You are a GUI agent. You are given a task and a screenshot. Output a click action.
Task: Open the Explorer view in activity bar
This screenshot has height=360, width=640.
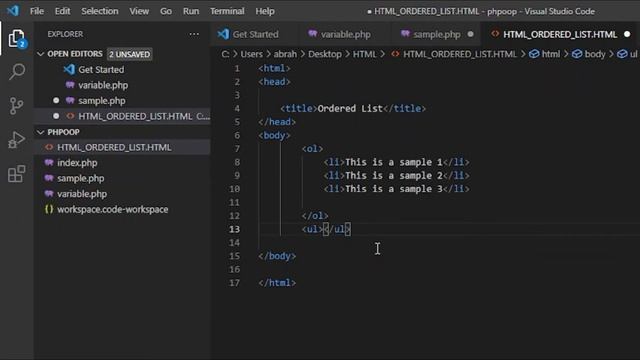pyautogui.click(x=17, y=38)
